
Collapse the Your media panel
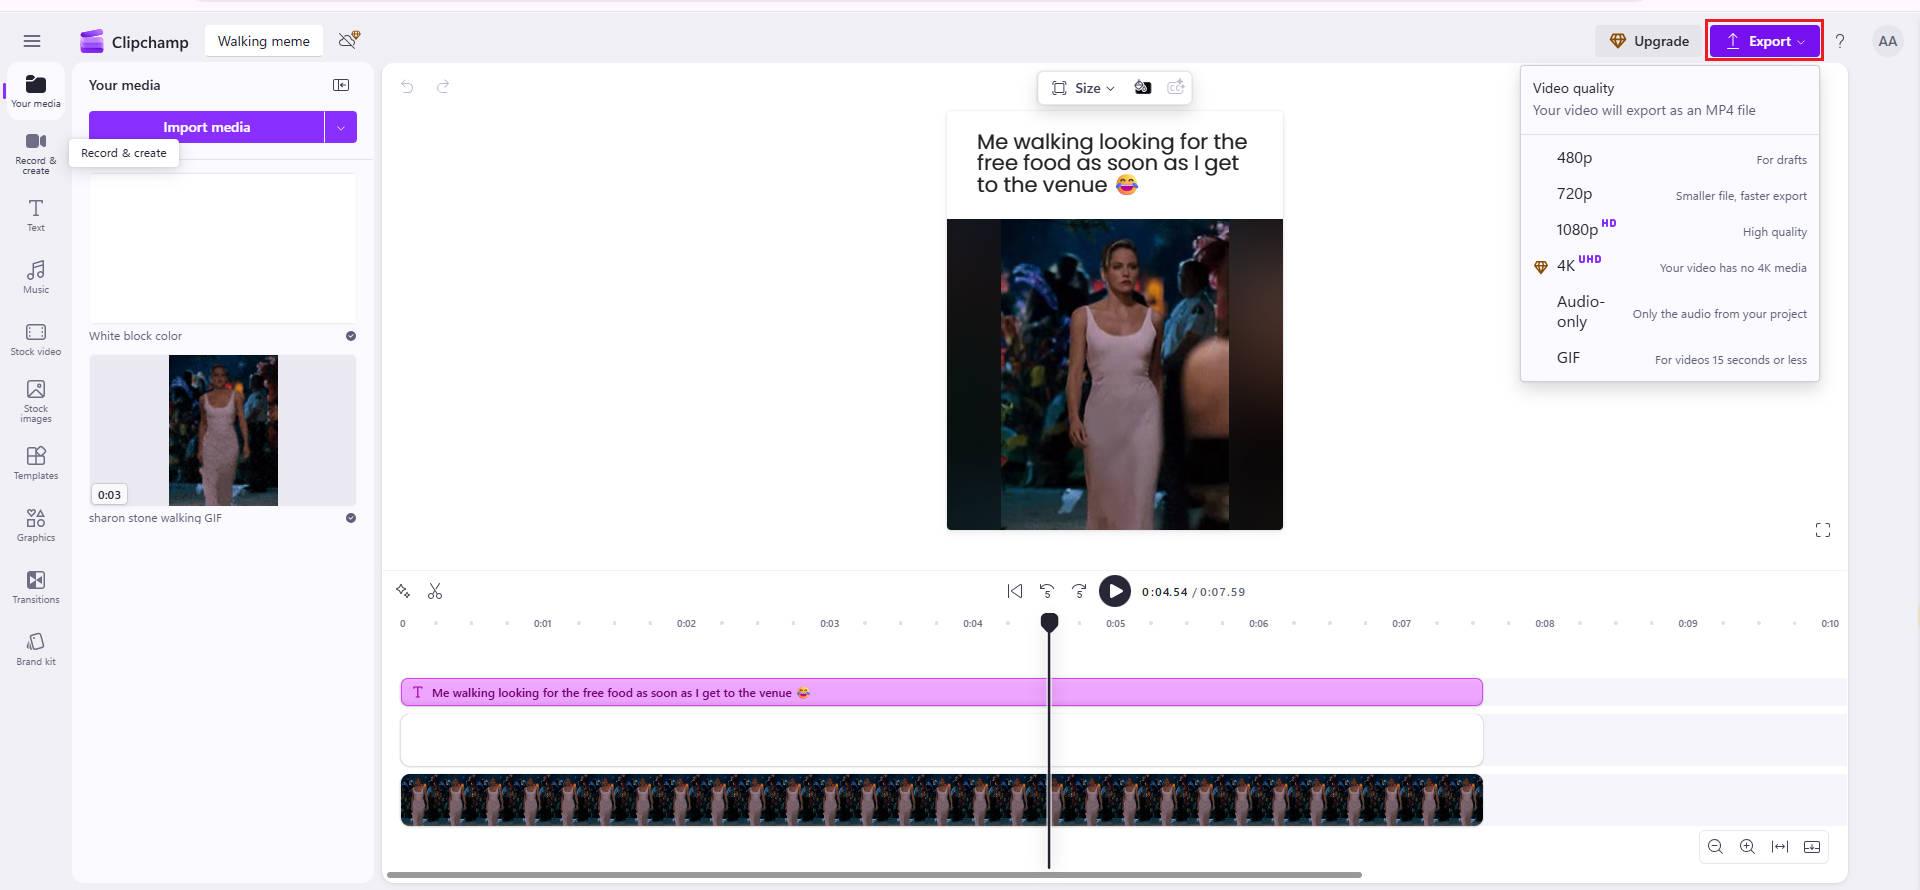pyautogui.click(x=341, y=85)
